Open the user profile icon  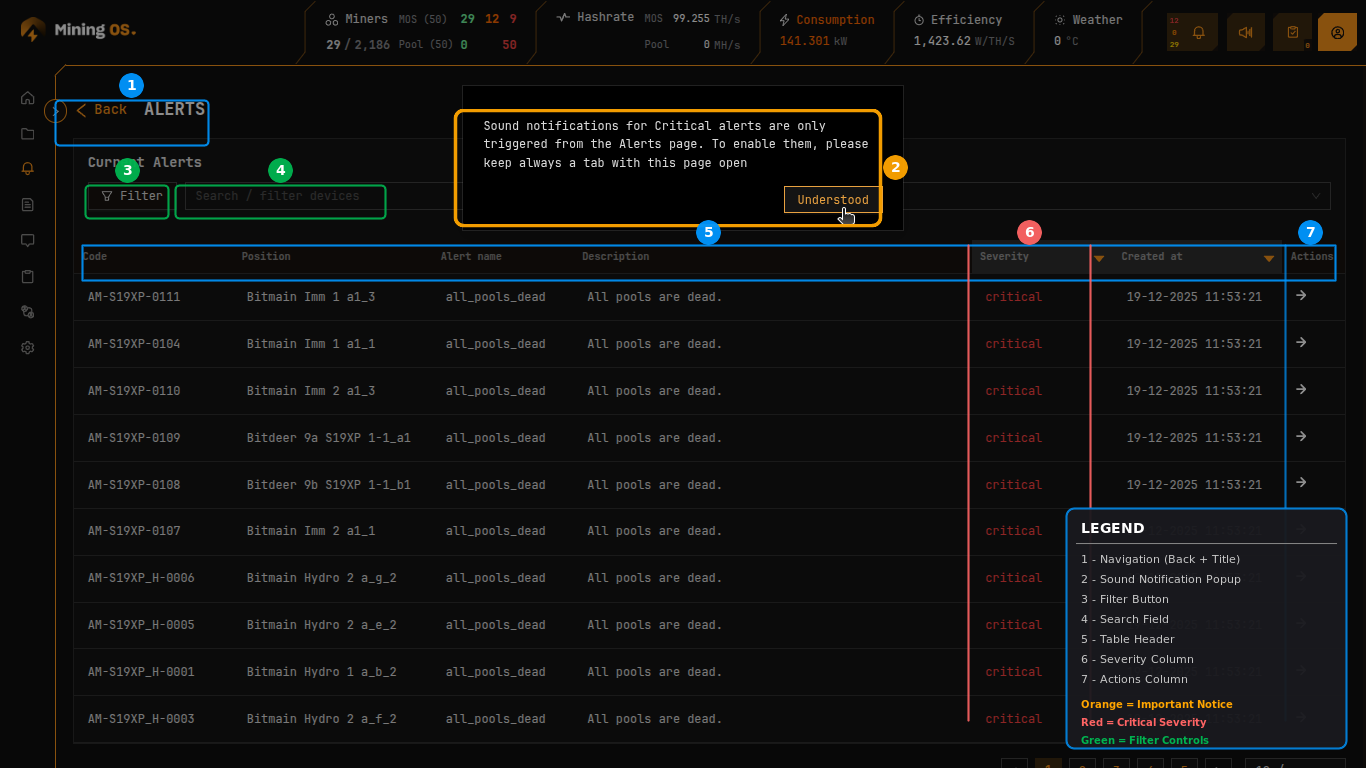click(x=1337, y=32)
